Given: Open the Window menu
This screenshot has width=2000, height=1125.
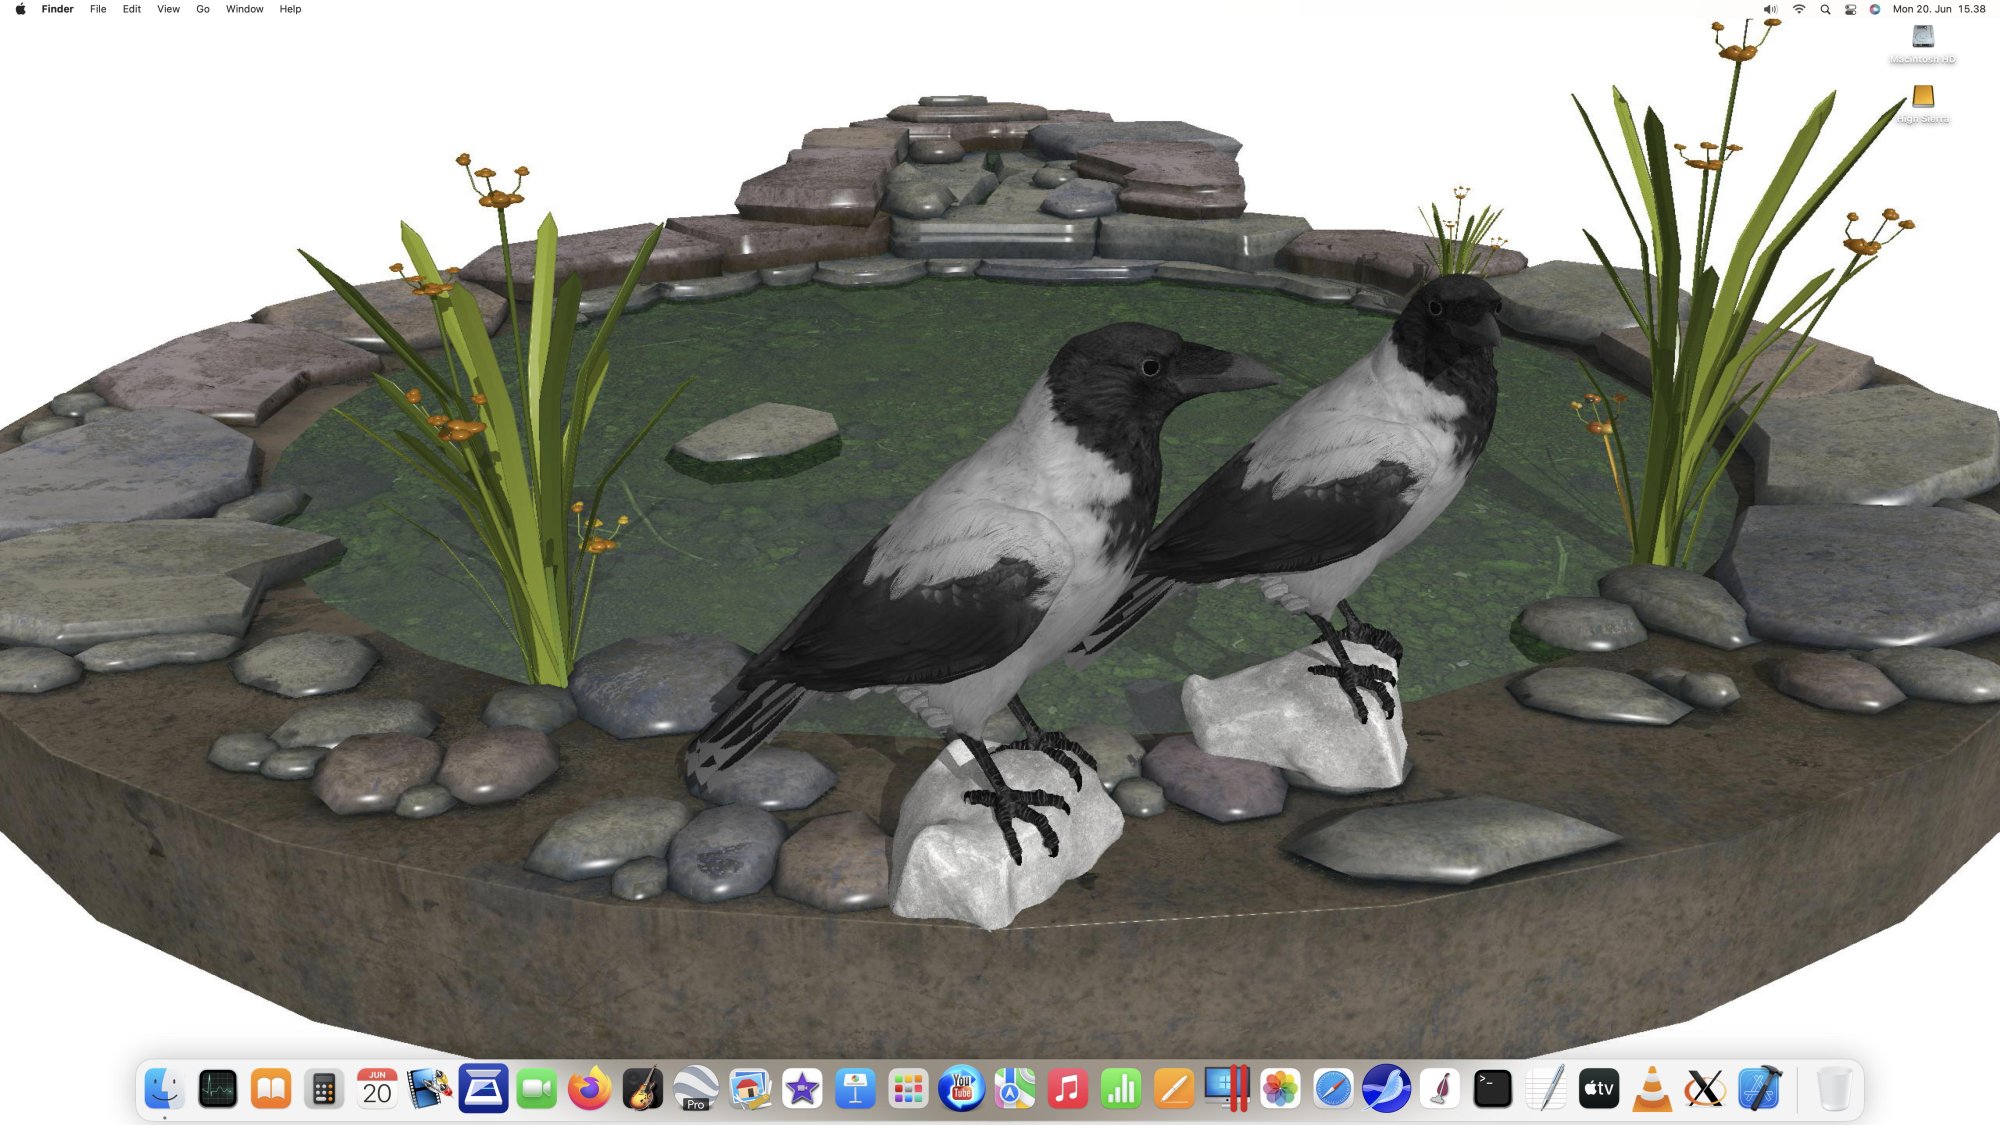Looking at the screenshot, I should click(x=244, y=9).
